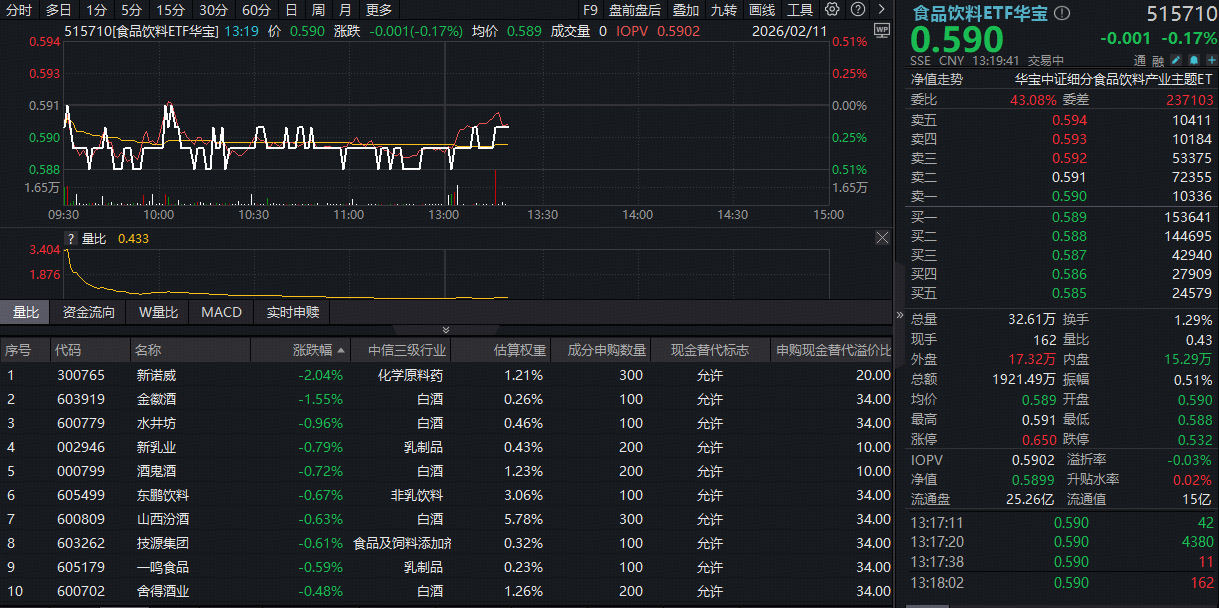This screenshot has width=1219, height=608.
Task: Click the WP screen icon on chart
Action: (881, 29)
